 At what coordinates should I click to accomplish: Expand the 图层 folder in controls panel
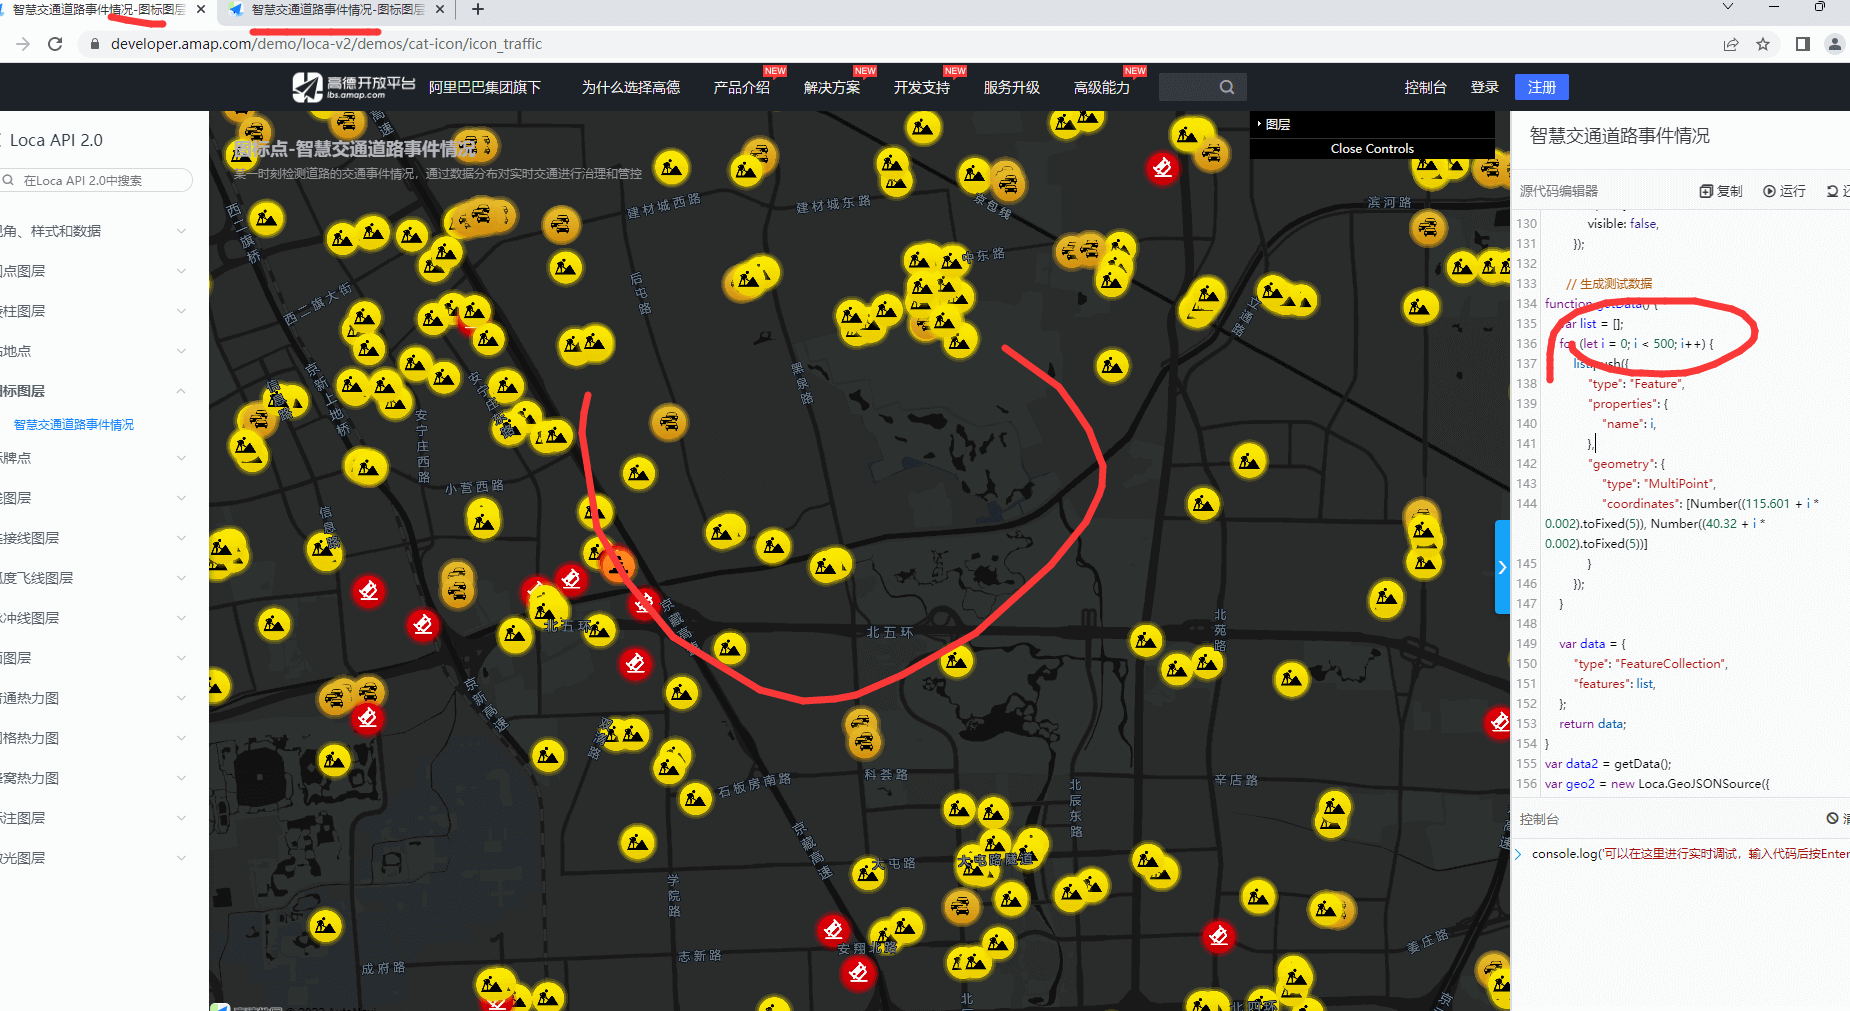pos(1277,125)
